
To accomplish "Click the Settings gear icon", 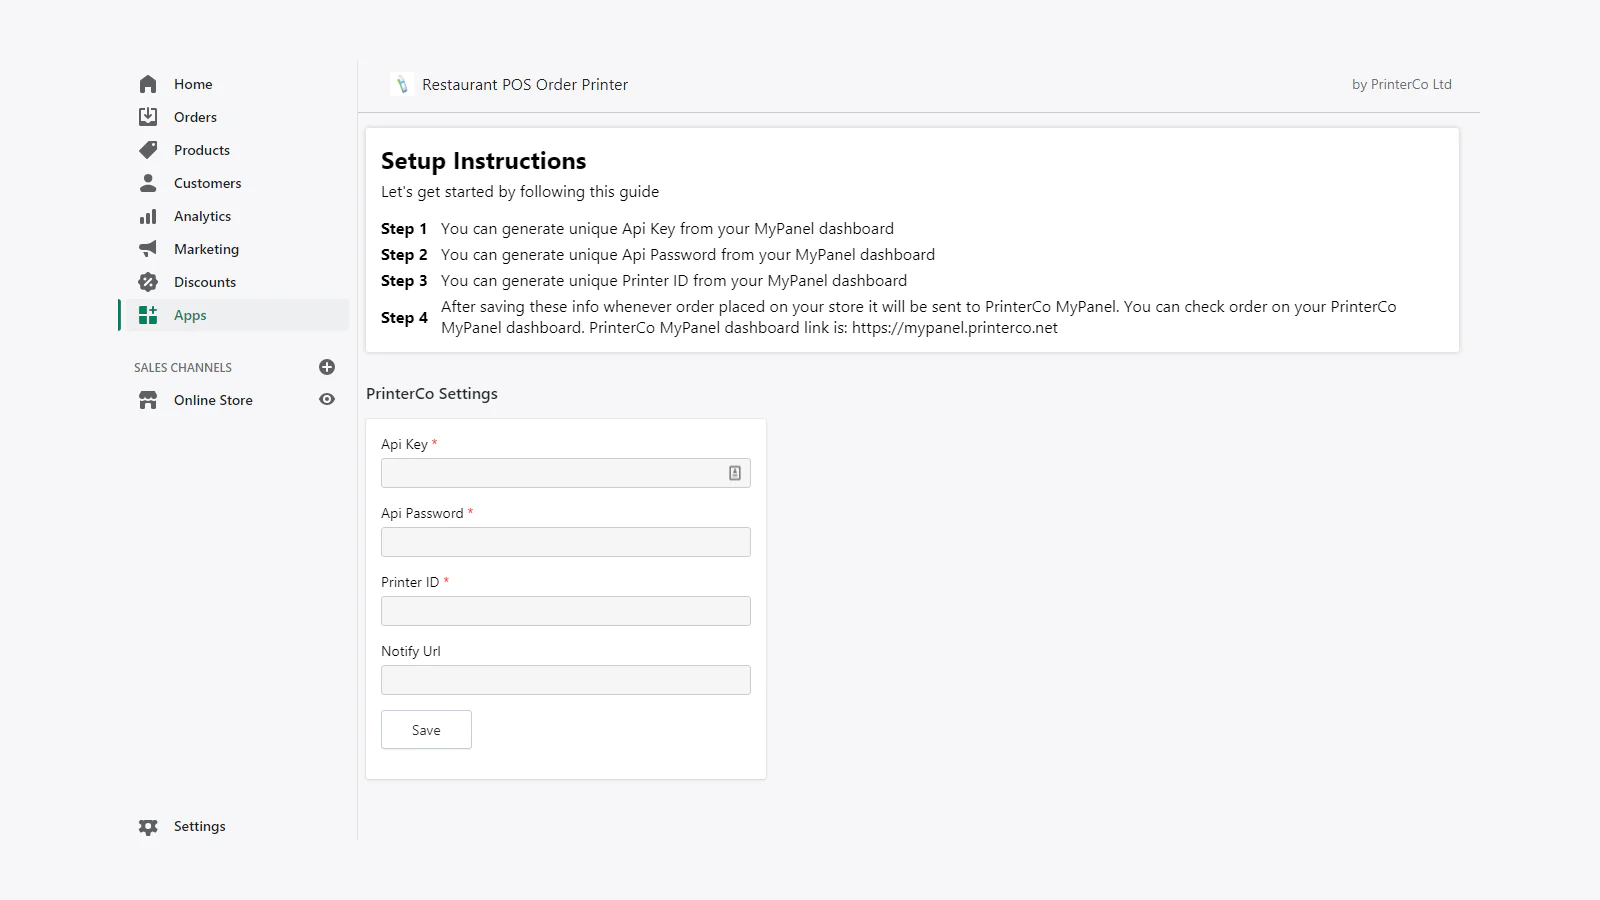I will [x=148, y=827].
